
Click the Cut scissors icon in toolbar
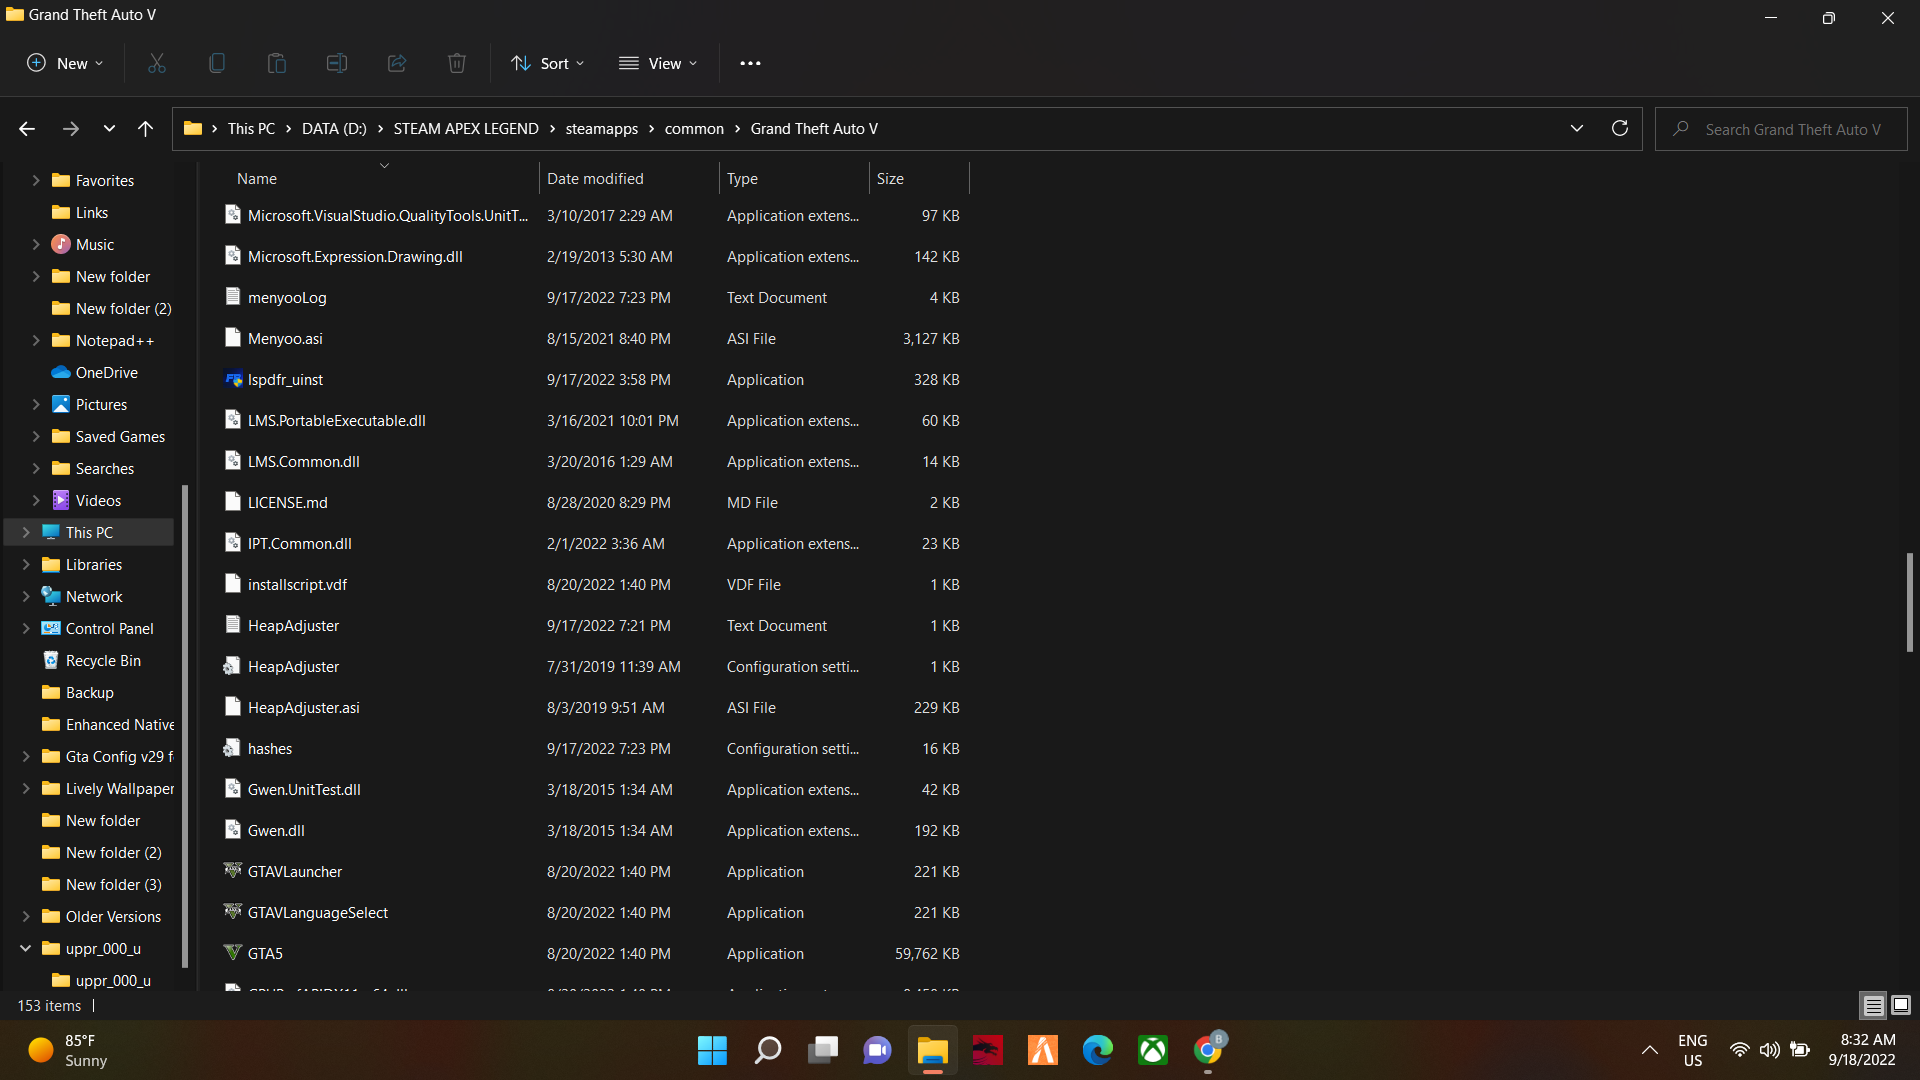tap(157, 63)
